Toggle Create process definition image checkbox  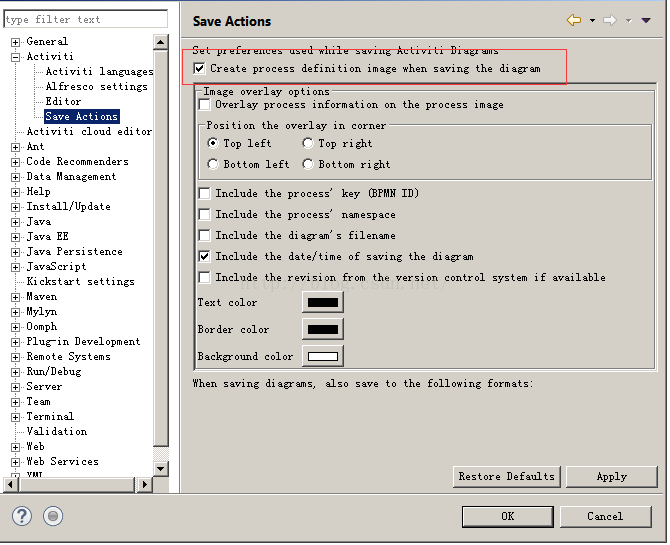click(x=200, y=68)
